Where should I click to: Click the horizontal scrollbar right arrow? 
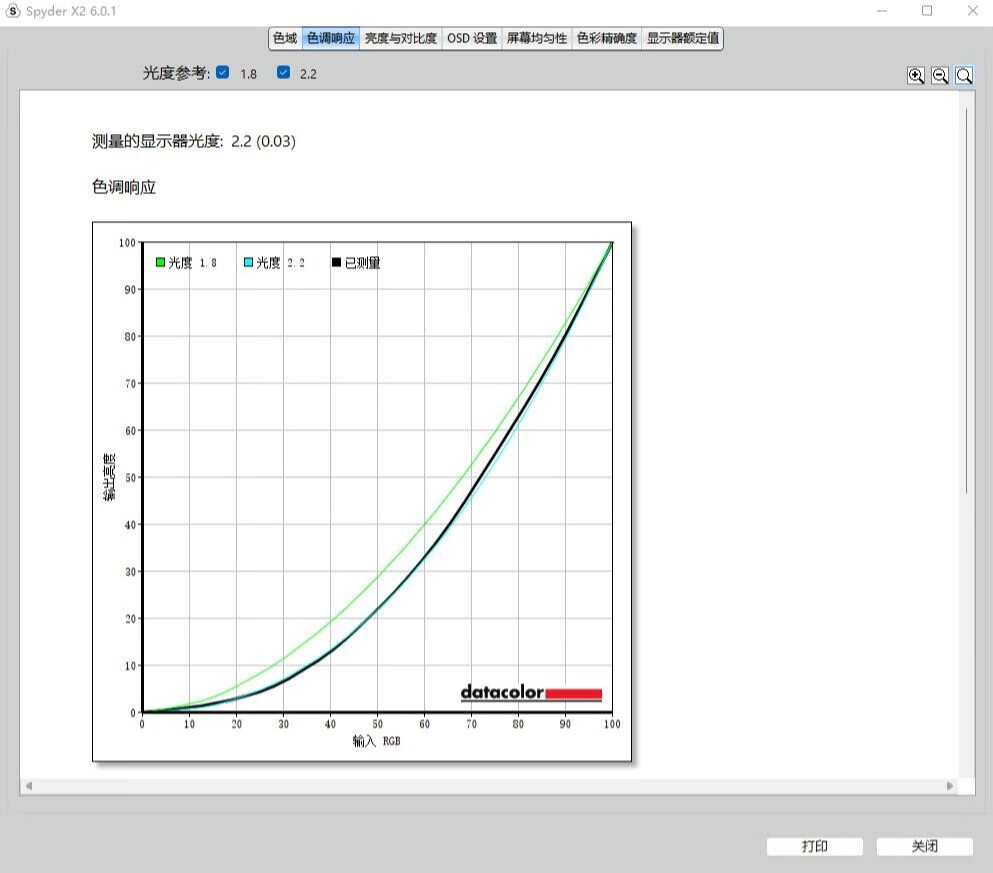(951, 786)
